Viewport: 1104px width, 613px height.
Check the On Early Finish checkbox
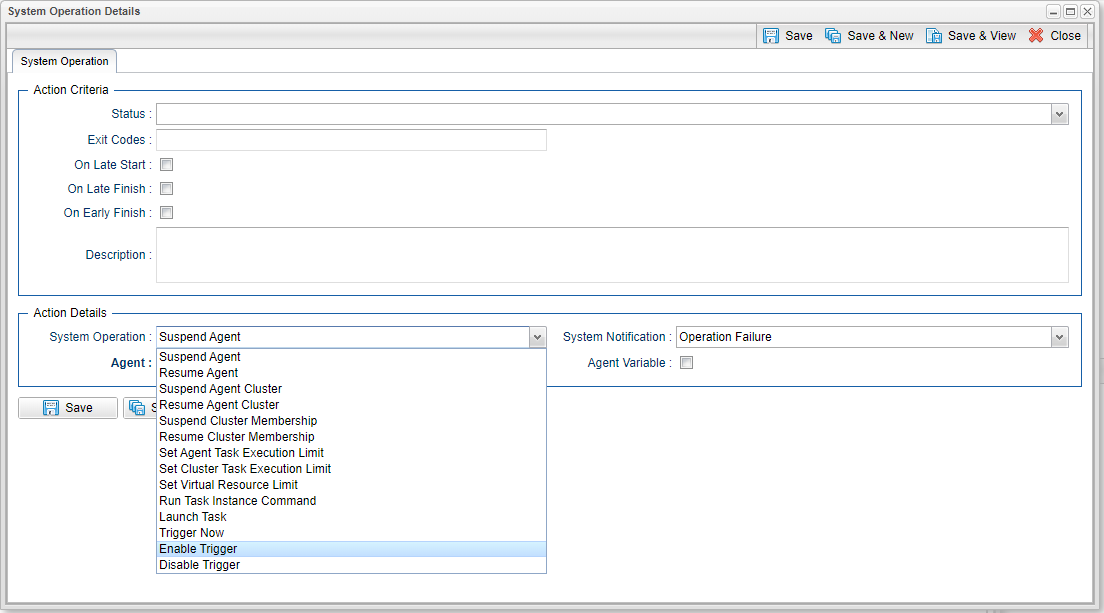(x=167, y=213)
